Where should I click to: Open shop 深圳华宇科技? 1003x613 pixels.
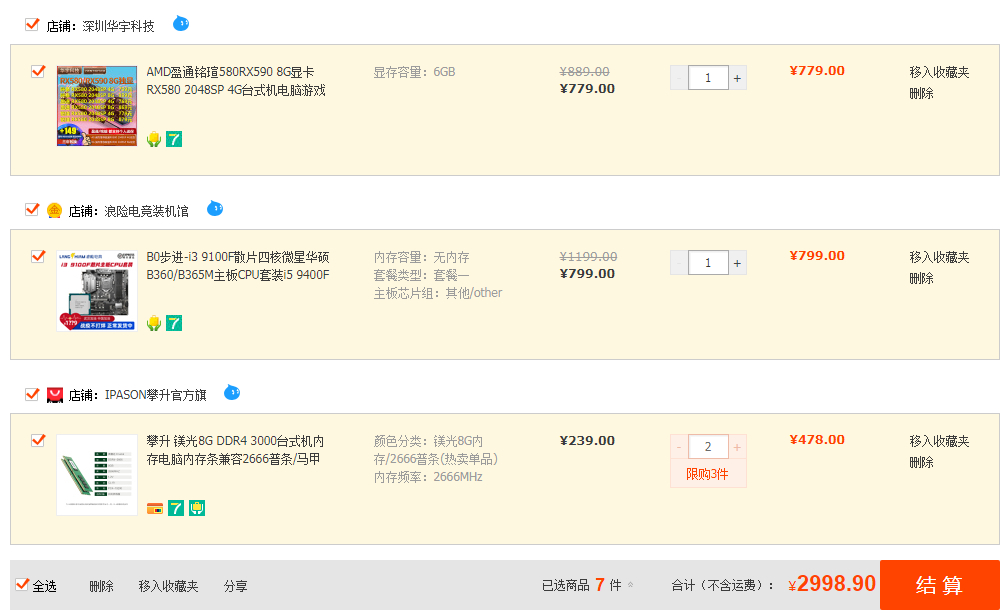tap(118, 26)
